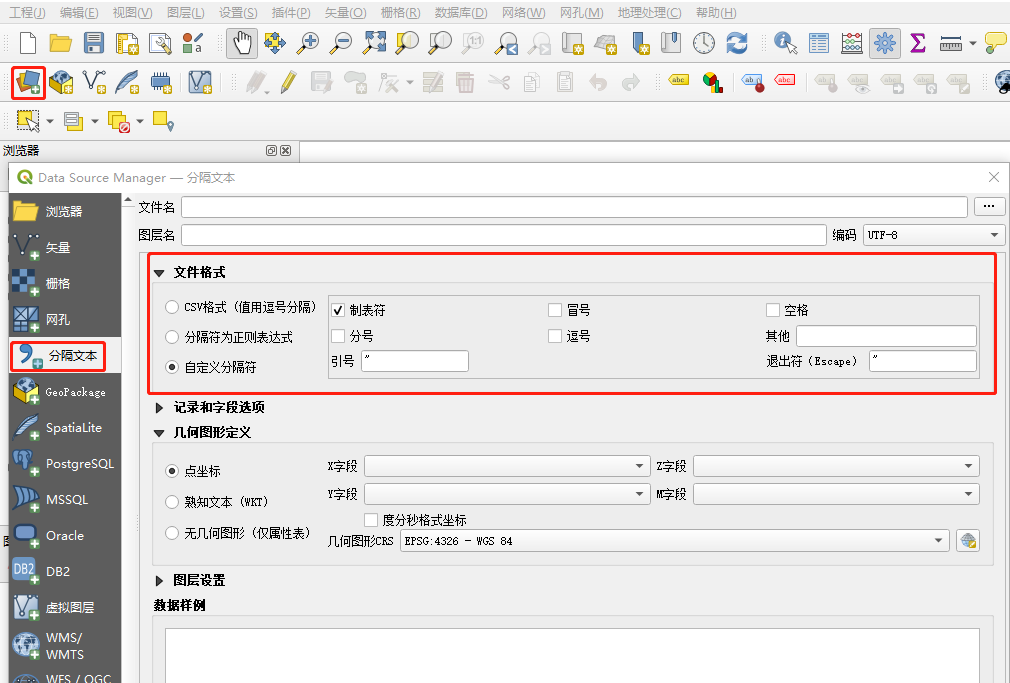
Task: Click the Select CRS globe button
Action: tap(967, 541)
